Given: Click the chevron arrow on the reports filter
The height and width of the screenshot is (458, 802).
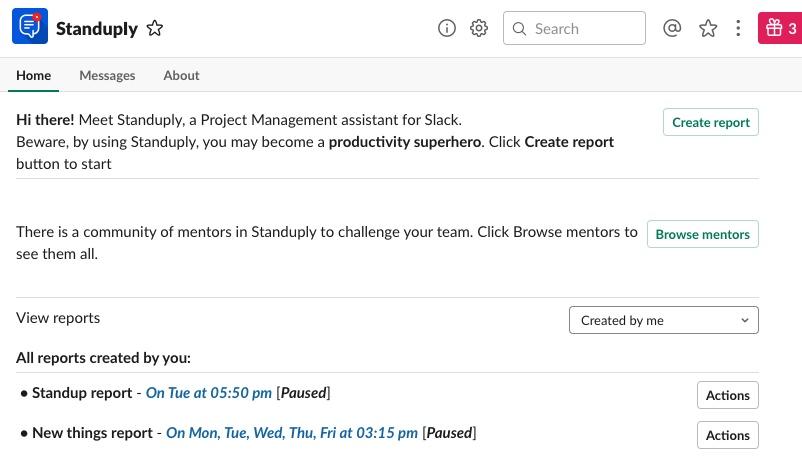Looking at the screenshot, I should click(x=745, y=320).
